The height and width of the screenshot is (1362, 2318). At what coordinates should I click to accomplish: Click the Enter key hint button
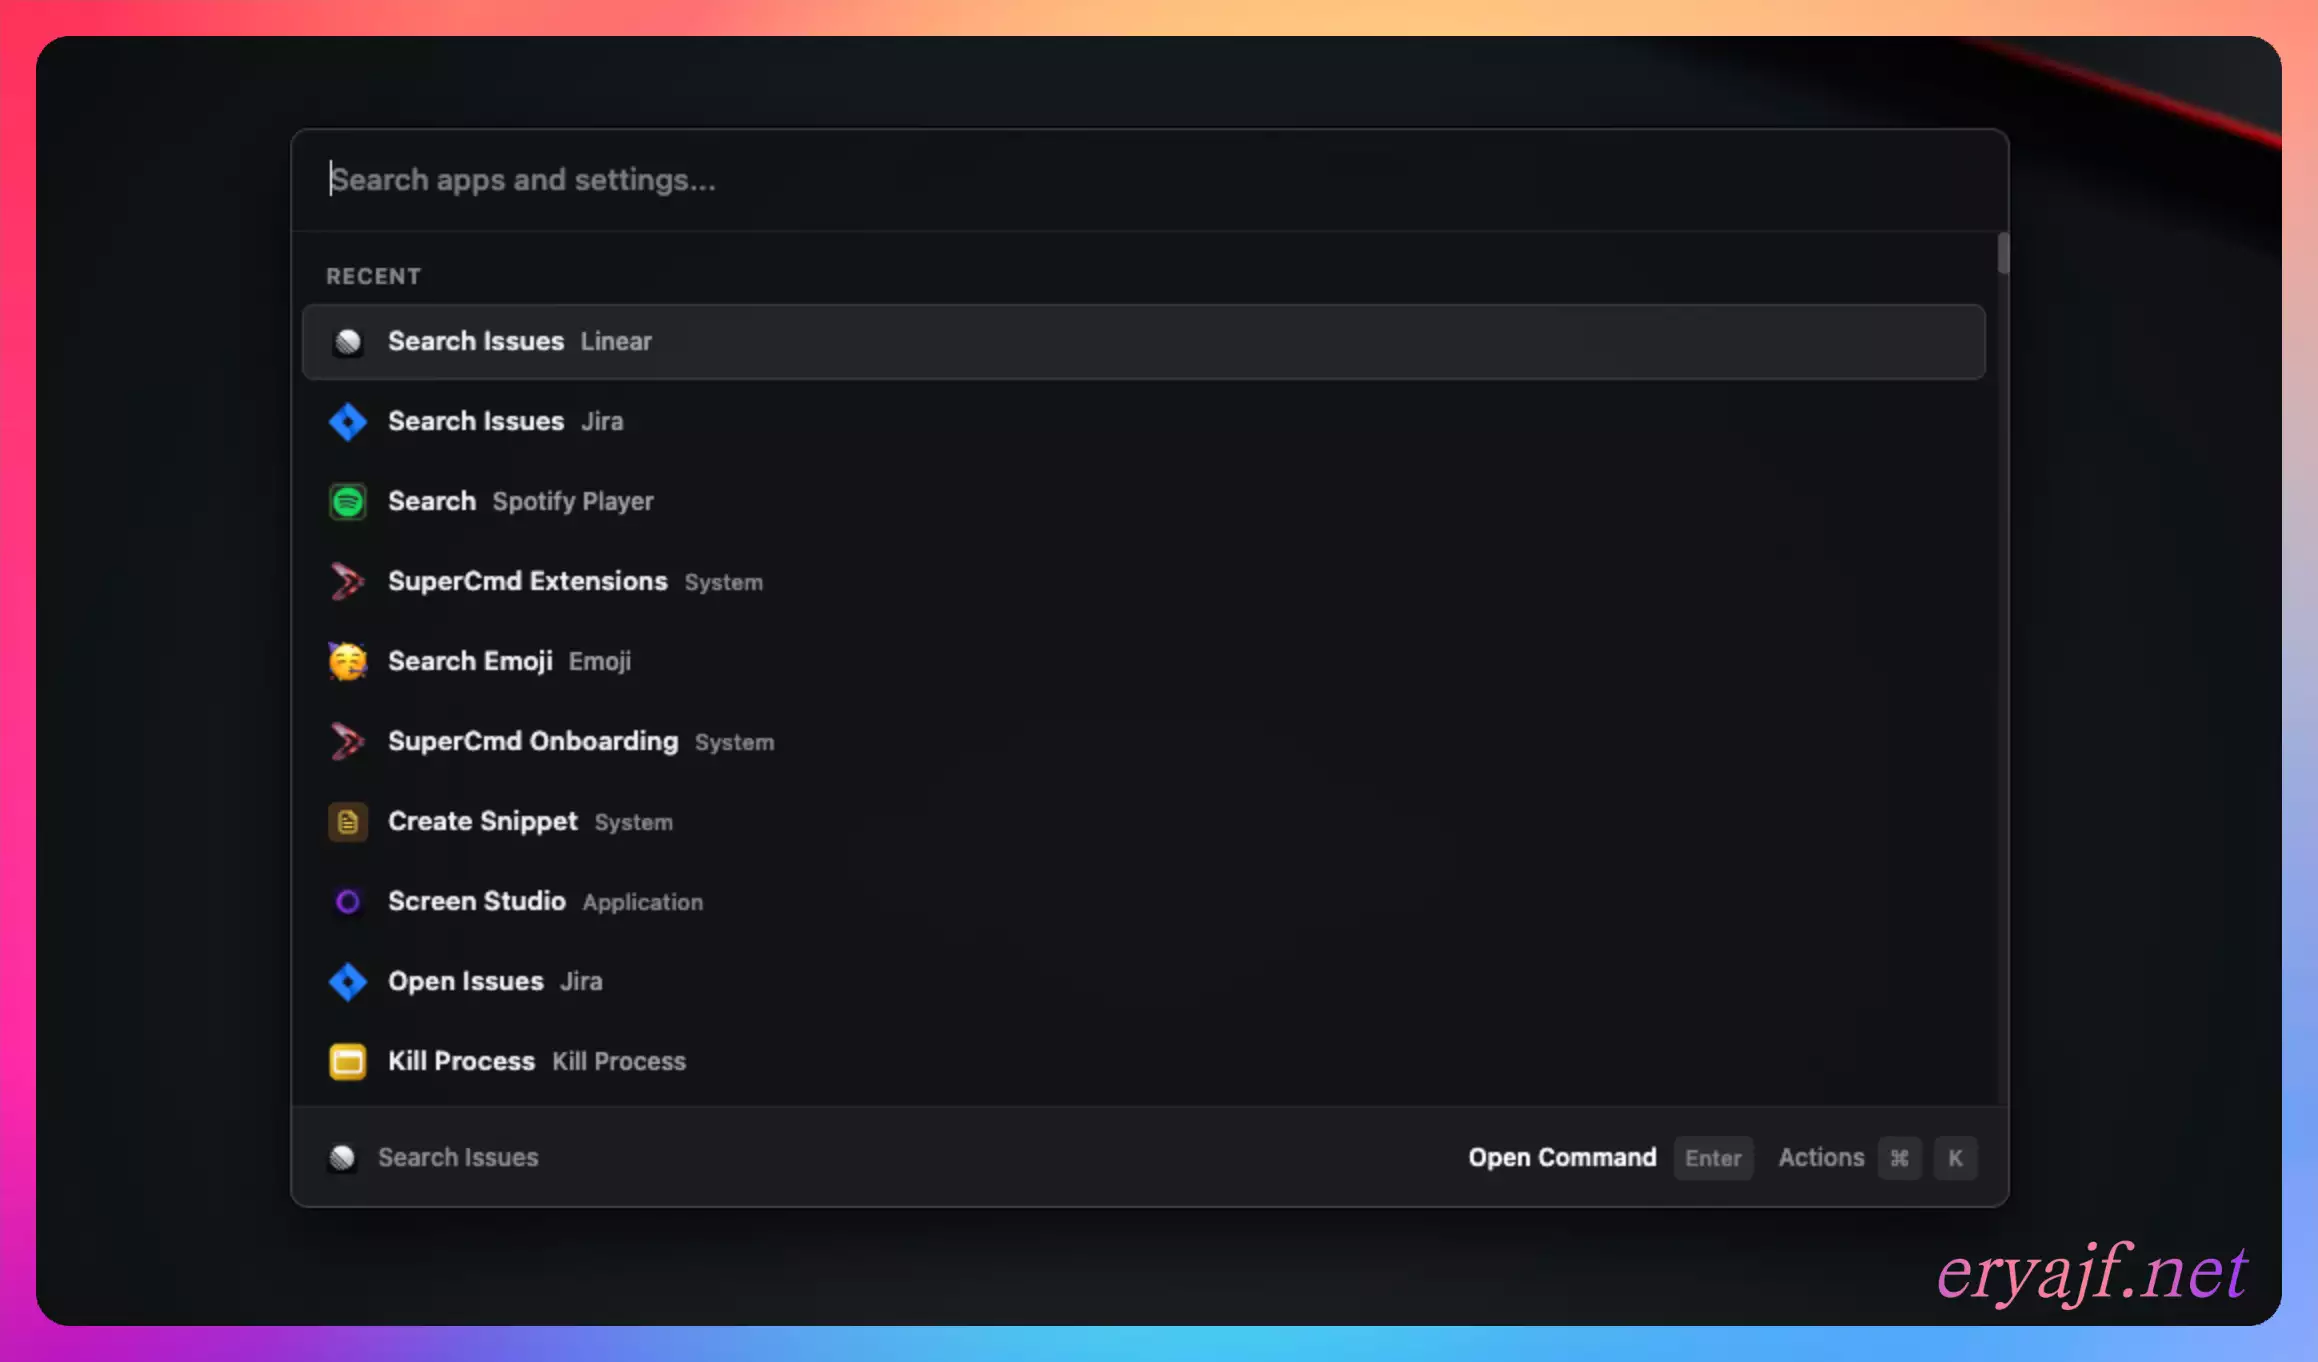(1712, 1158)
